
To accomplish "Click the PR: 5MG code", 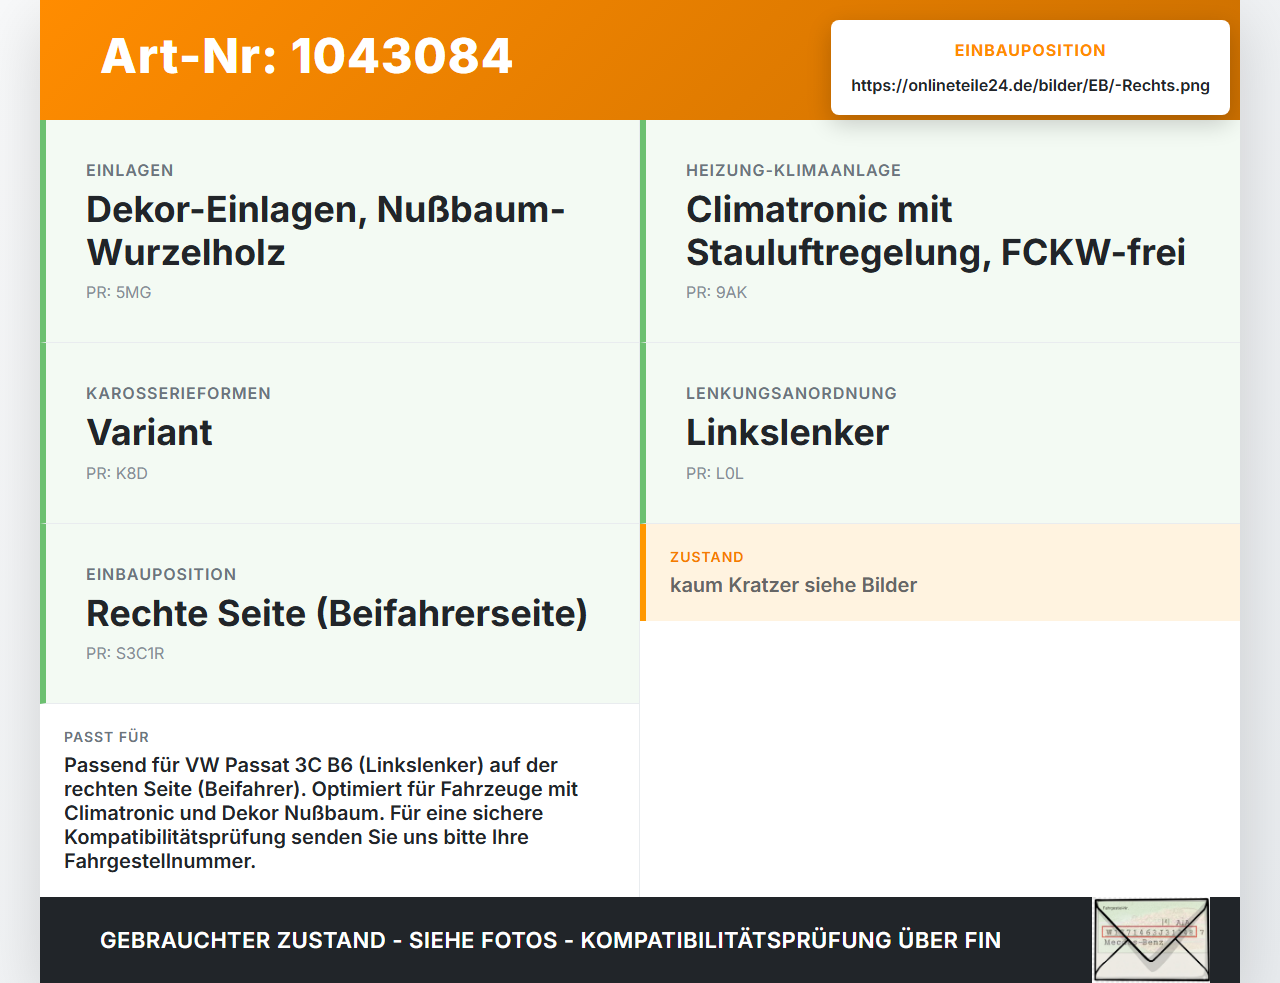I will (119, 293).
